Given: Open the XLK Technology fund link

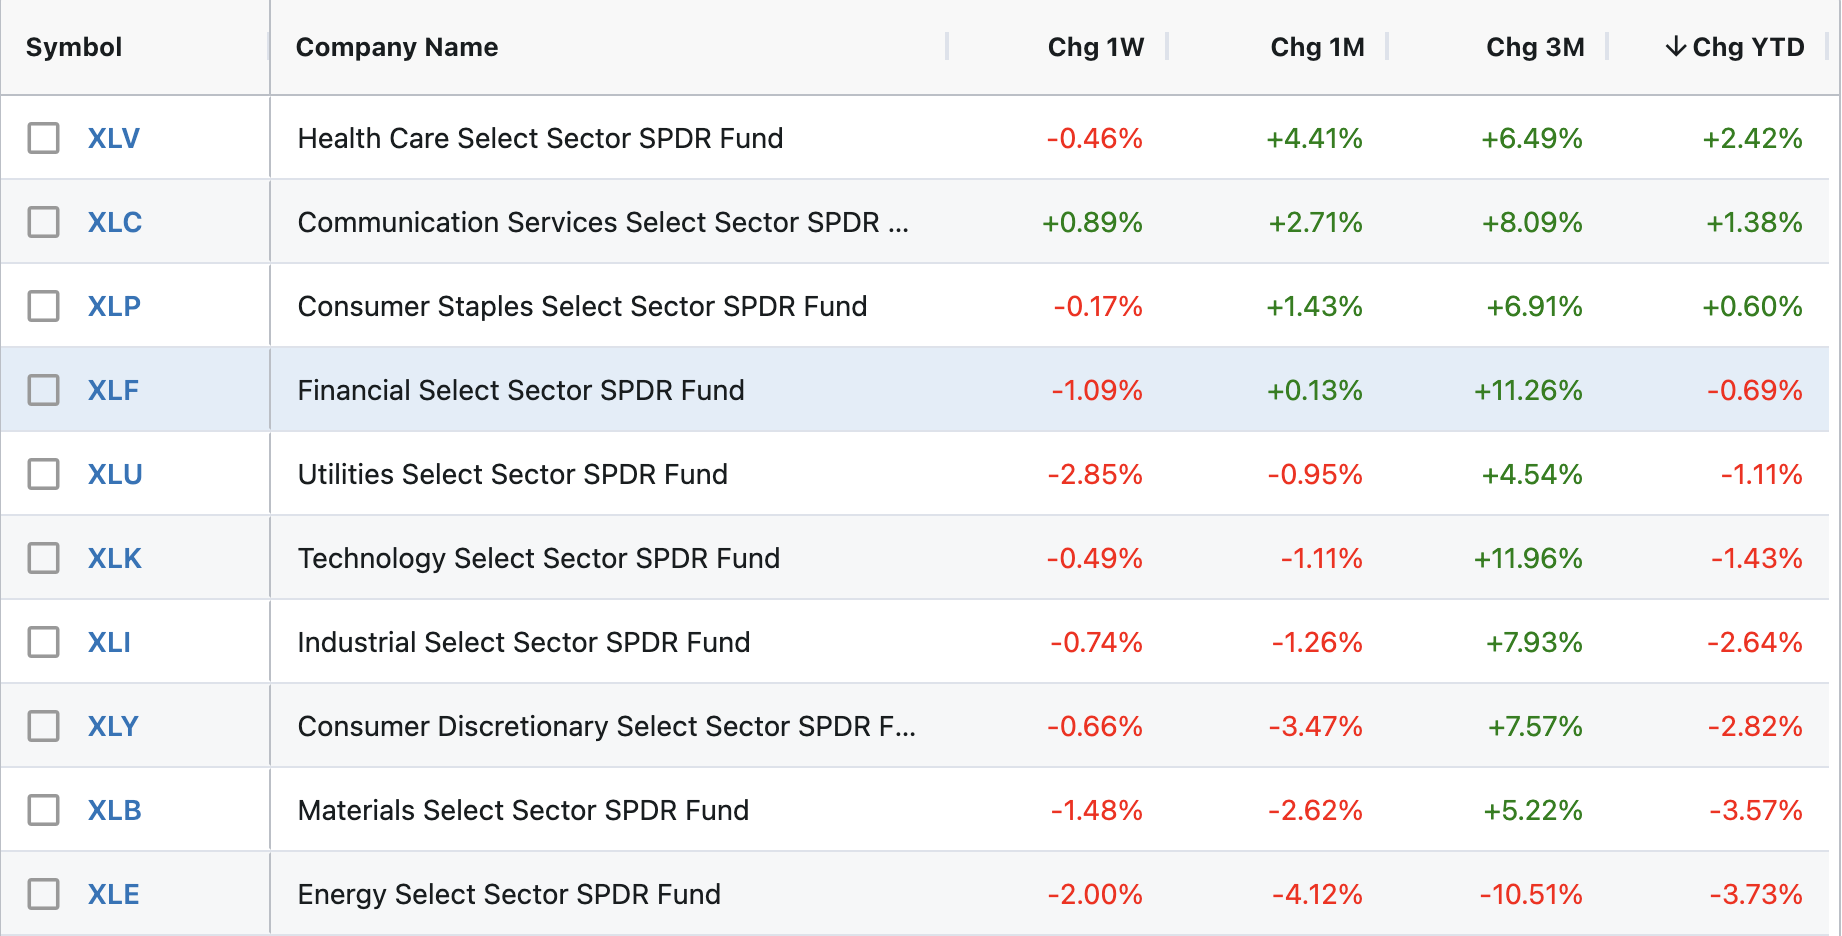Looking at the screenshot, I should 113,557.
